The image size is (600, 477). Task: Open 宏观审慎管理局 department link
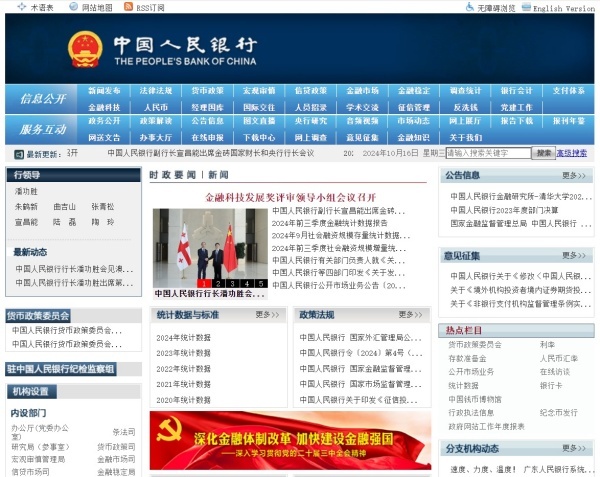(38, 459)
